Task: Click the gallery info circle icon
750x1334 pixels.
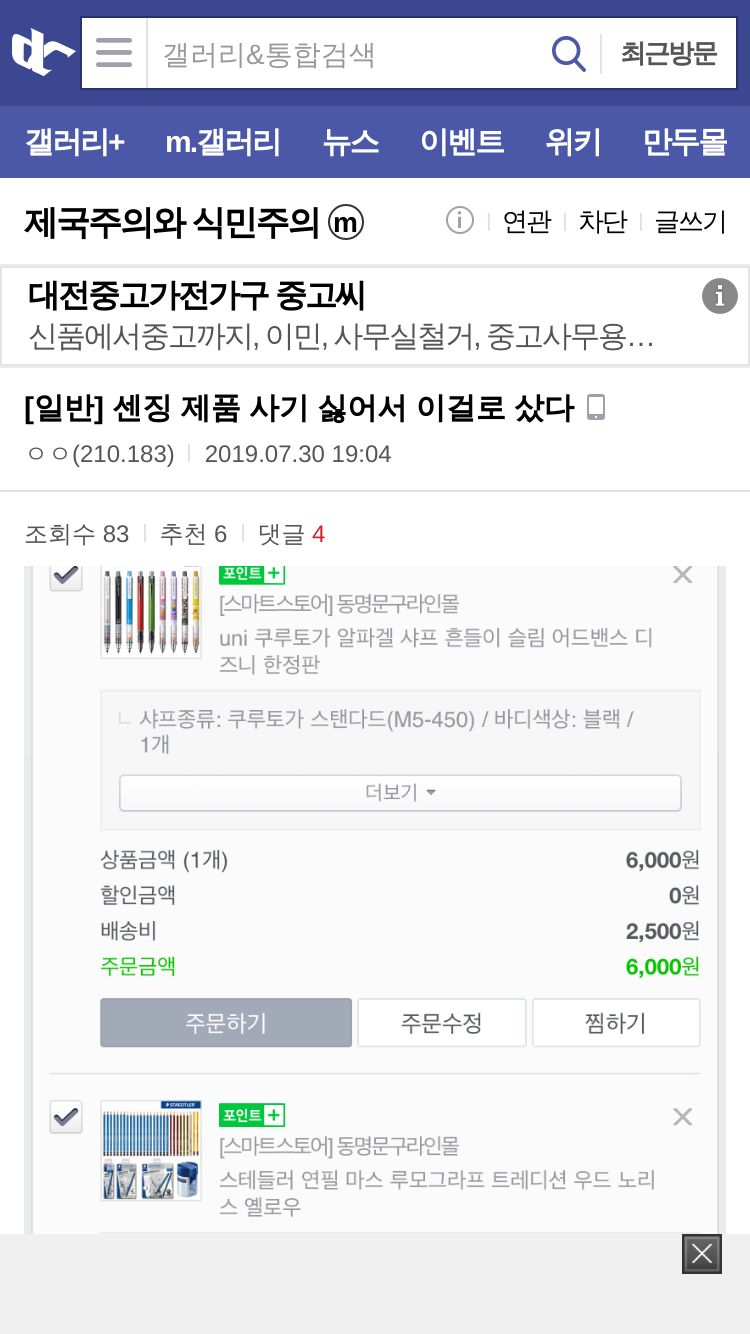Action: point(459,220)
